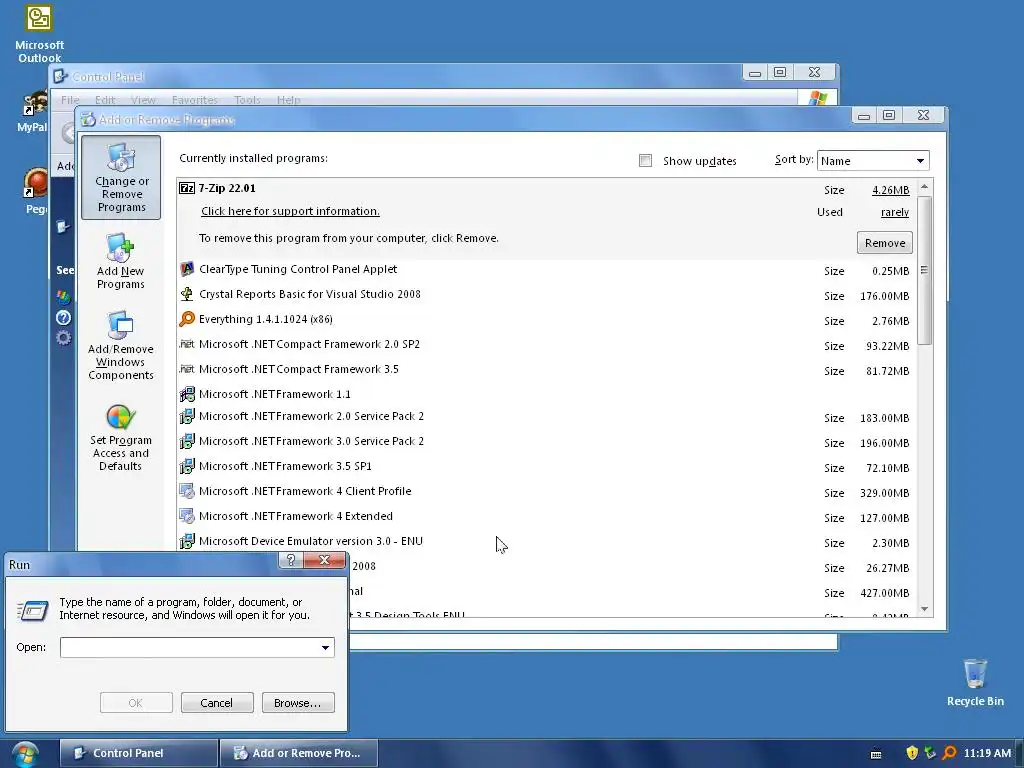Open the File menu in Control Panel
Image resolution: width=1024 pixels, height=768 pixels.
click(x=70, y=100)
